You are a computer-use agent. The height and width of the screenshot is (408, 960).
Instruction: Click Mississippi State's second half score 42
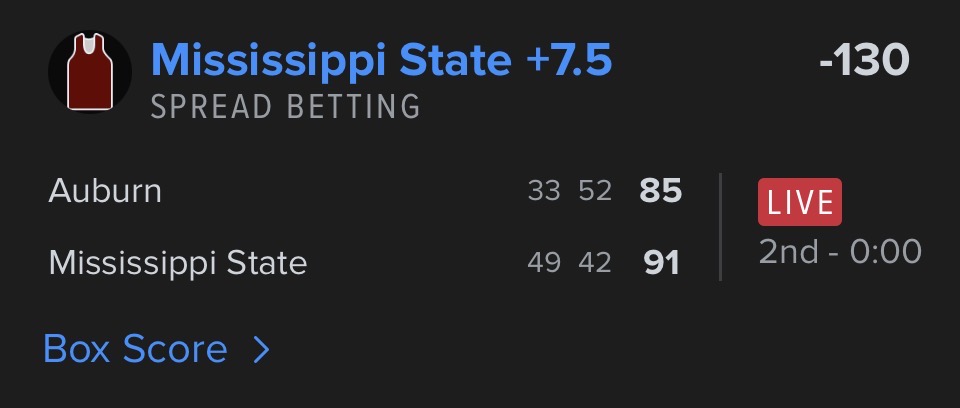coord(595,263)
